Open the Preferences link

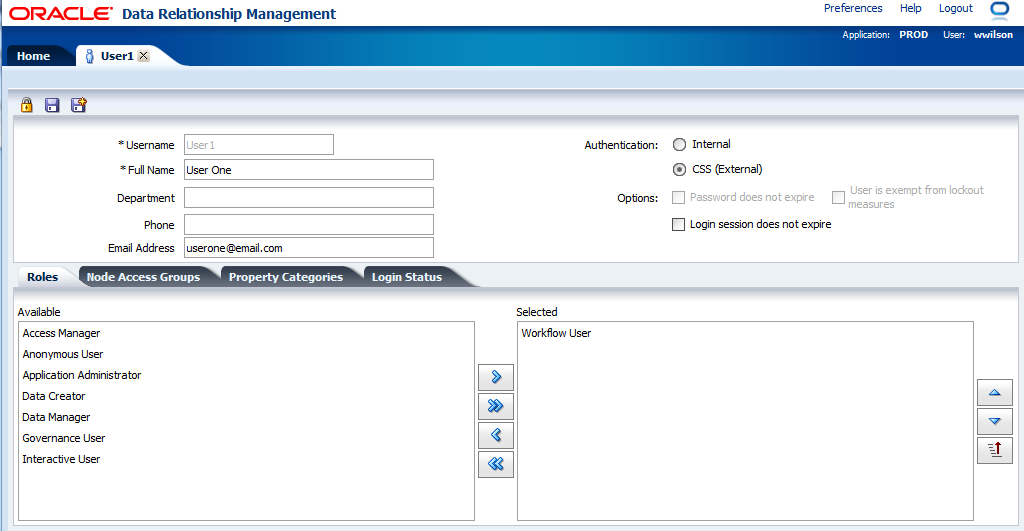[x=853, y=8]
